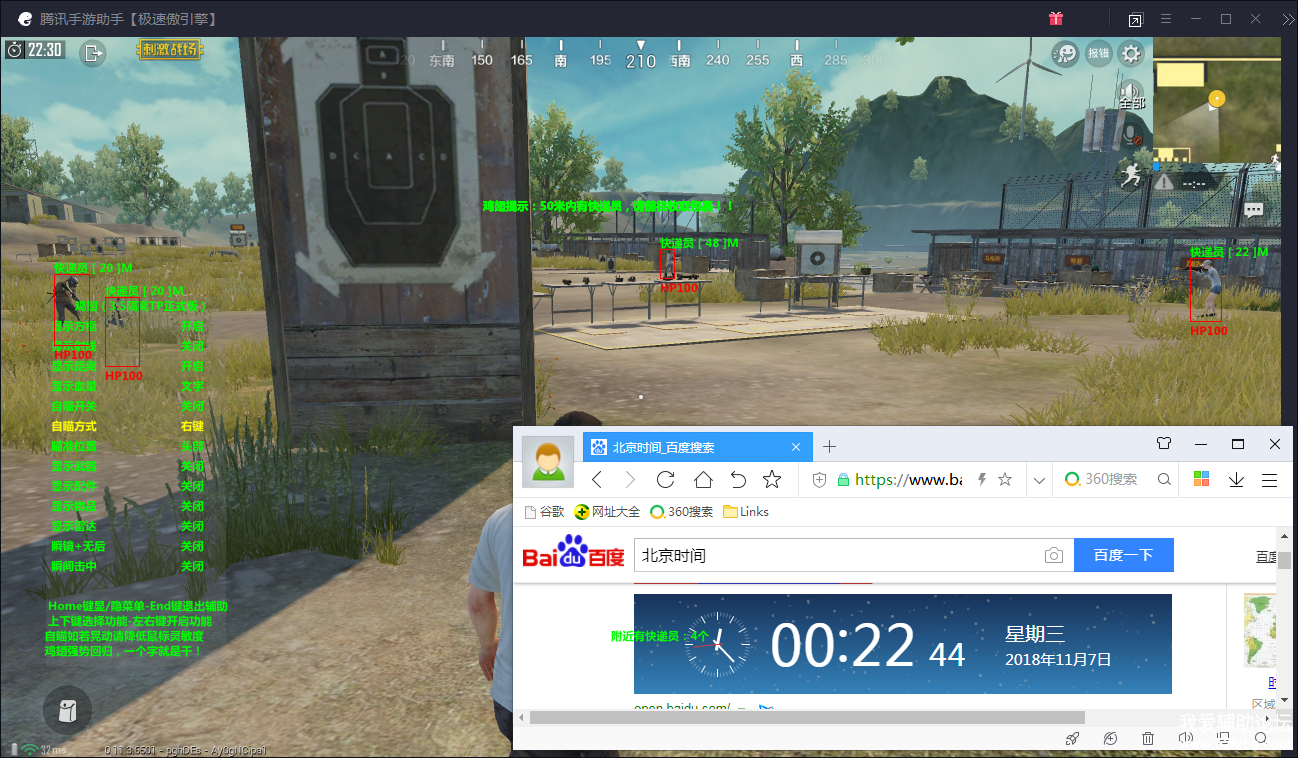The image size is (1298, 758).
Task: Open a new browser tab
Action: click(x=829, y=446)
